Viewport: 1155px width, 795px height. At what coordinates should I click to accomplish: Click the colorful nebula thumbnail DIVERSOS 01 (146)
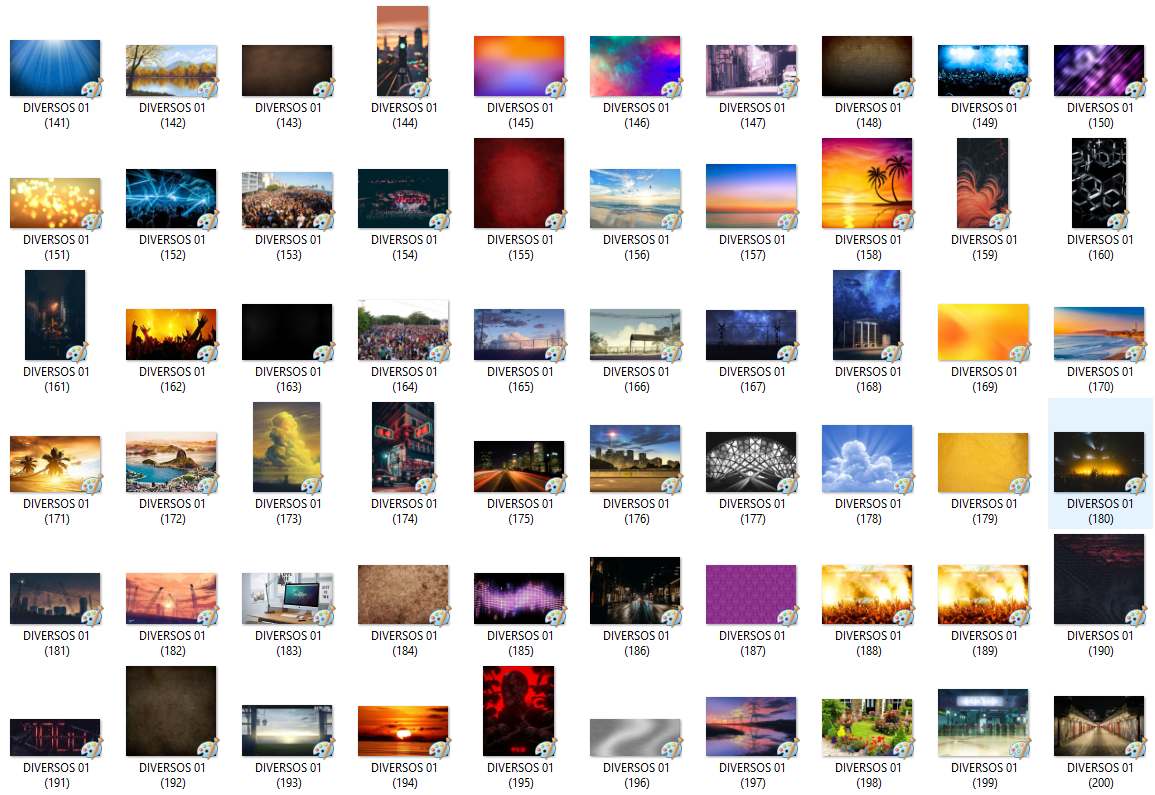(635, 67)
